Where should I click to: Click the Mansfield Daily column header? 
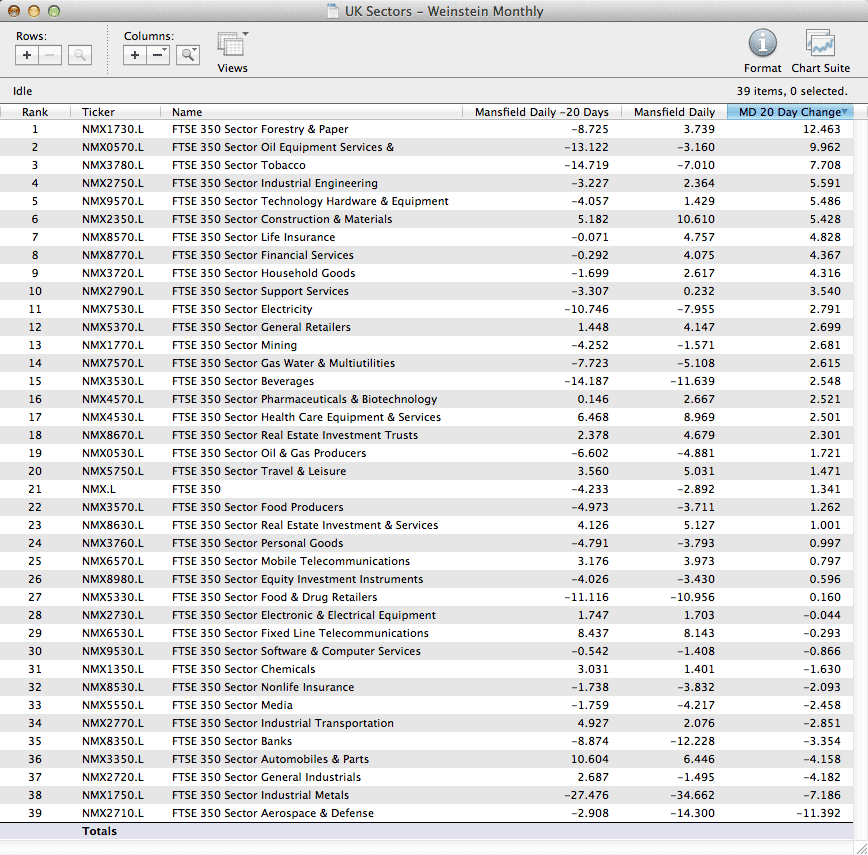(674, 112)
